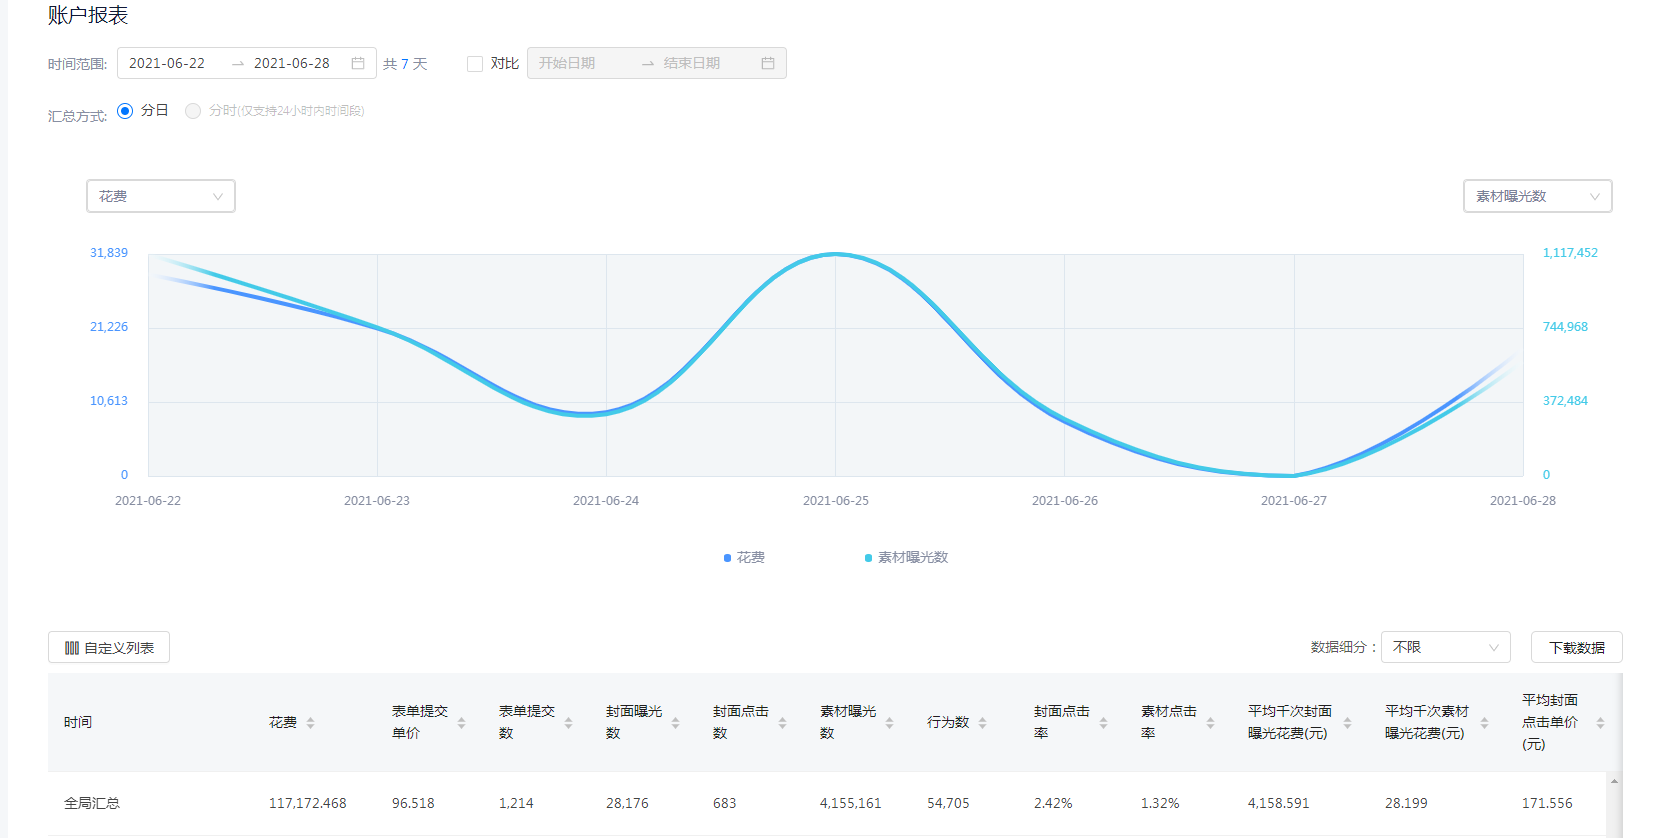
Task: Select the 分日 radio option
Action: coord(125,111)
